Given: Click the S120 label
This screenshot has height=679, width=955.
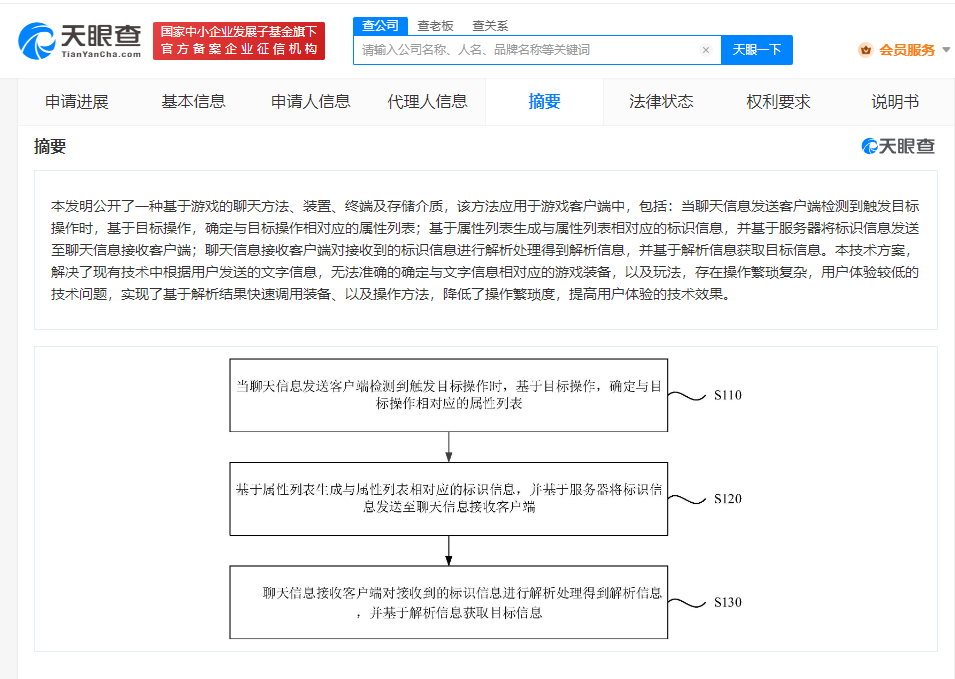Looking at the screenshot, I should pos(728,499).
